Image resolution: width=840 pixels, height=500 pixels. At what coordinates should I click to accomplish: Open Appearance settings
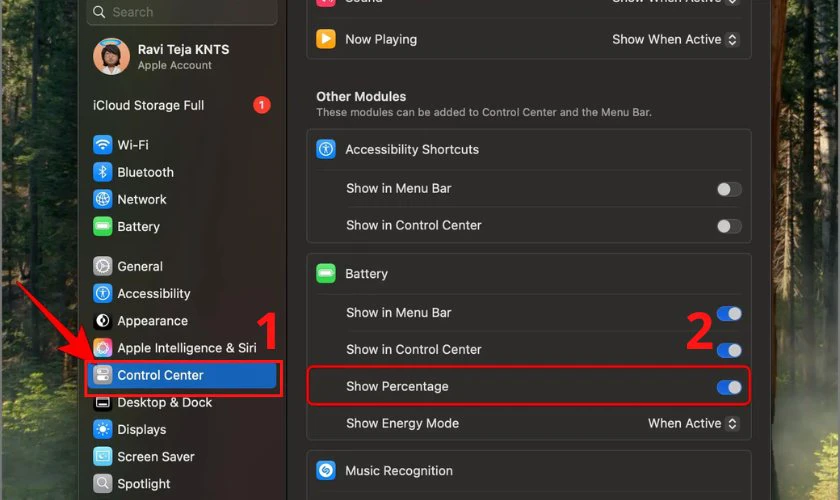point(182,321)
